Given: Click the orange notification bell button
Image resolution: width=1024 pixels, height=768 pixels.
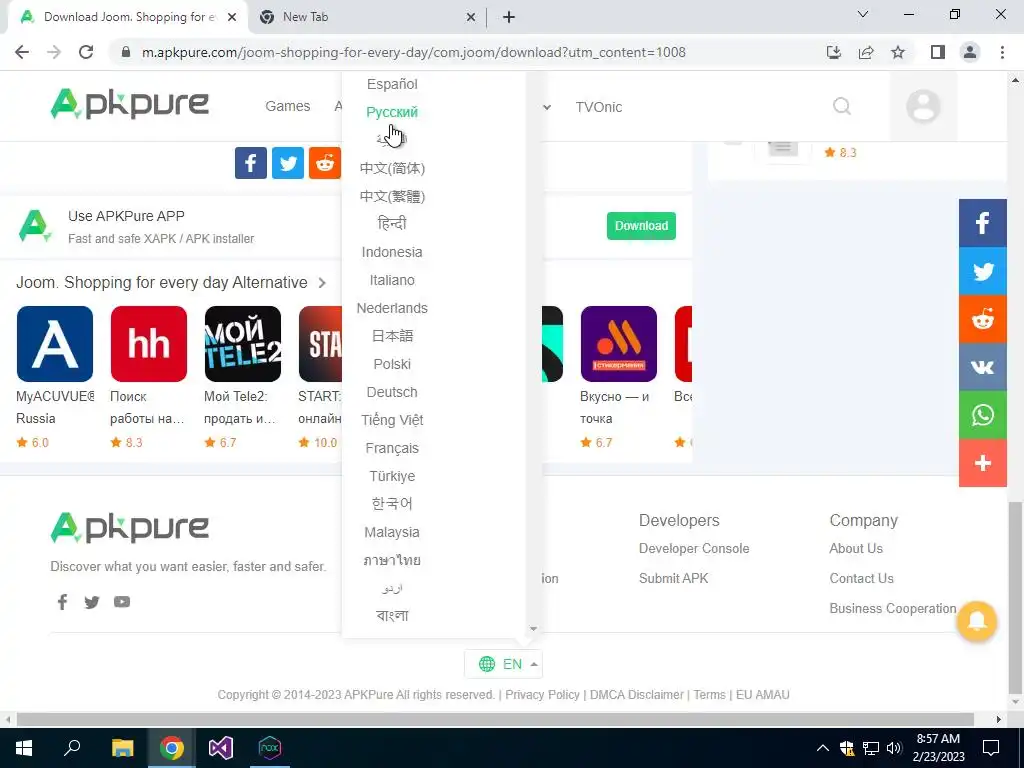Looking at the screenshot, I should pyautogui.click(x=976, y=620).
